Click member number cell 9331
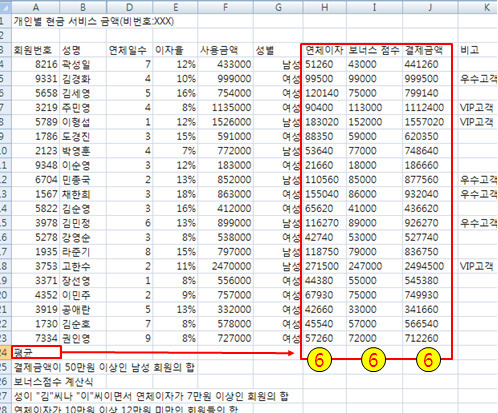Image resolution: width=498 pixels, height=413 pixels. (x=36, y=79)
